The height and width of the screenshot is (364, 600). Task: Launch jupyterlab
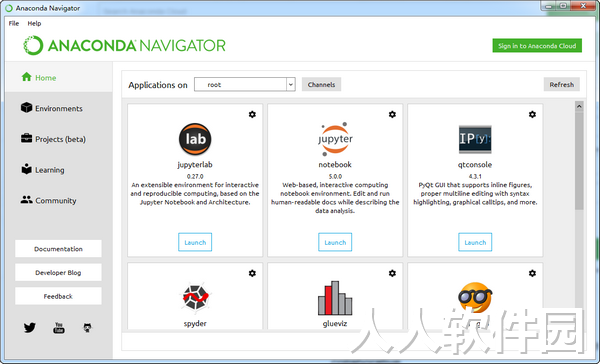click(x=195, y=242)
